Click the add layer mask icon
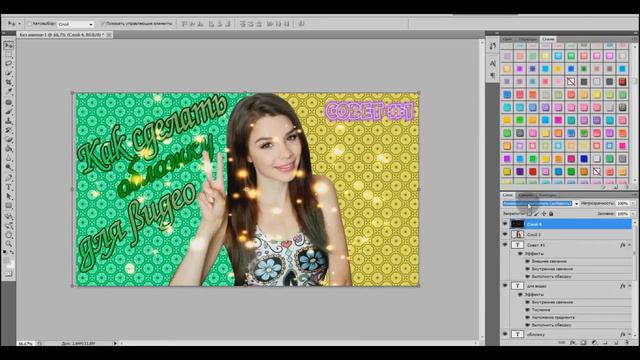The height and width of the screenshot is (360, 640). tap(584, 342)
